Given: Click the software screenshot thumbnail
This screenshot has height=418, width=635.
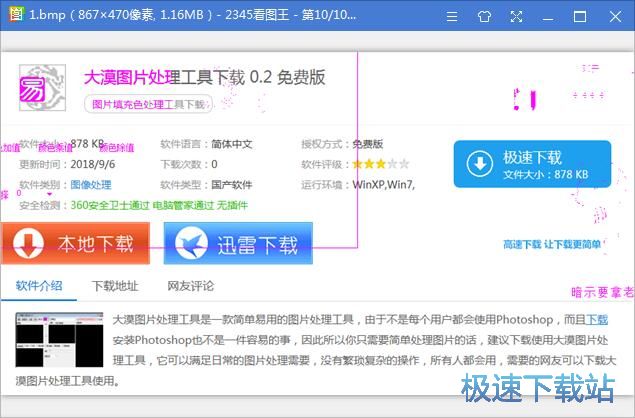Looking at the screenshot, I should 59,340.
